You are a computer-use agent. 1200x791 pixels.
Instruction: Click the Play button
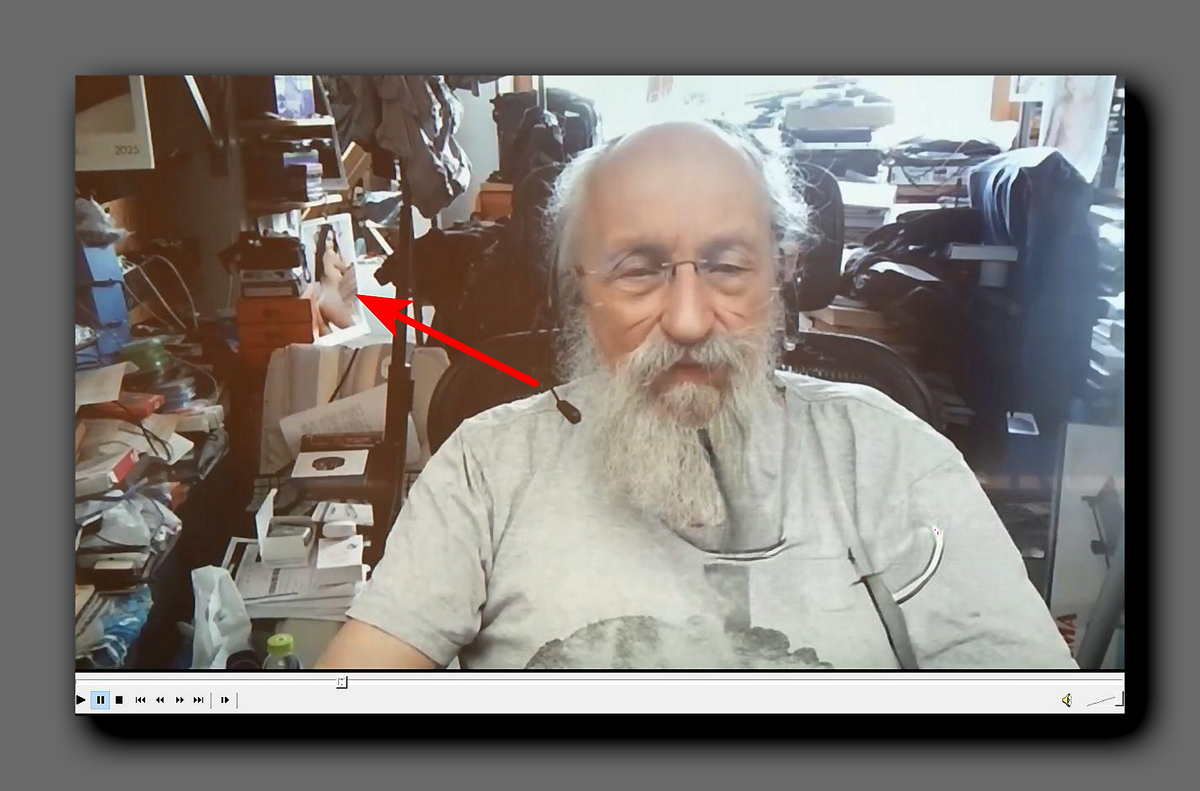[x=81, y=700]
